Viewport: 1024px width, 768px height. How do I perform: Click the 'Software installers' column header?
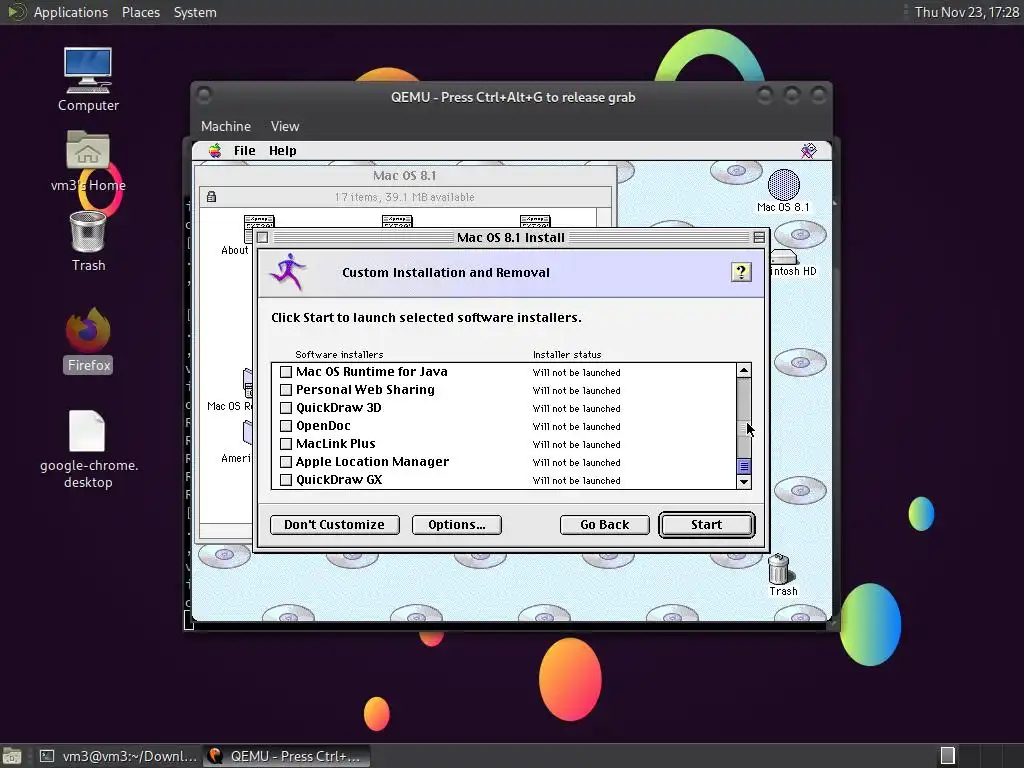[339, 355]
